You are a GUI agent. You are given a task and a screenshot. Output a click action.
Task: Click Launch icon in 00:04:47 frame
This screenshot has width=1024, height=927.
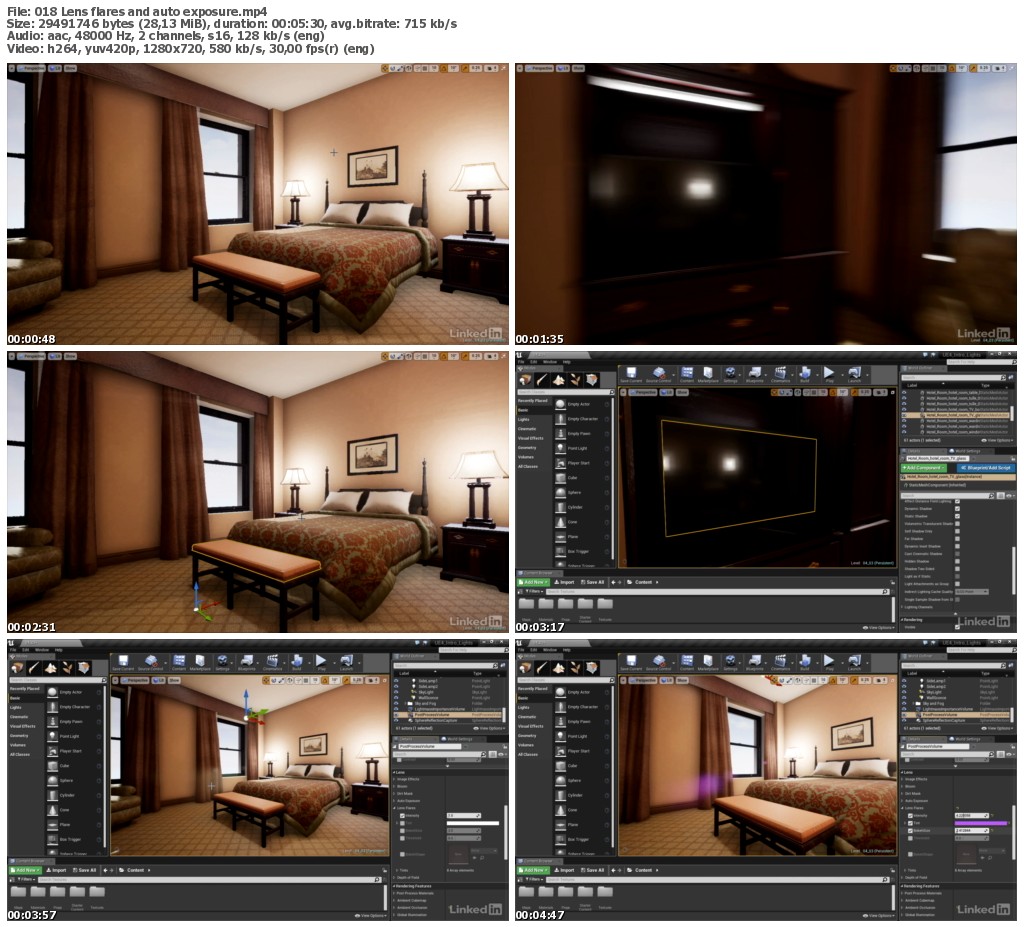tap(854, 662)
